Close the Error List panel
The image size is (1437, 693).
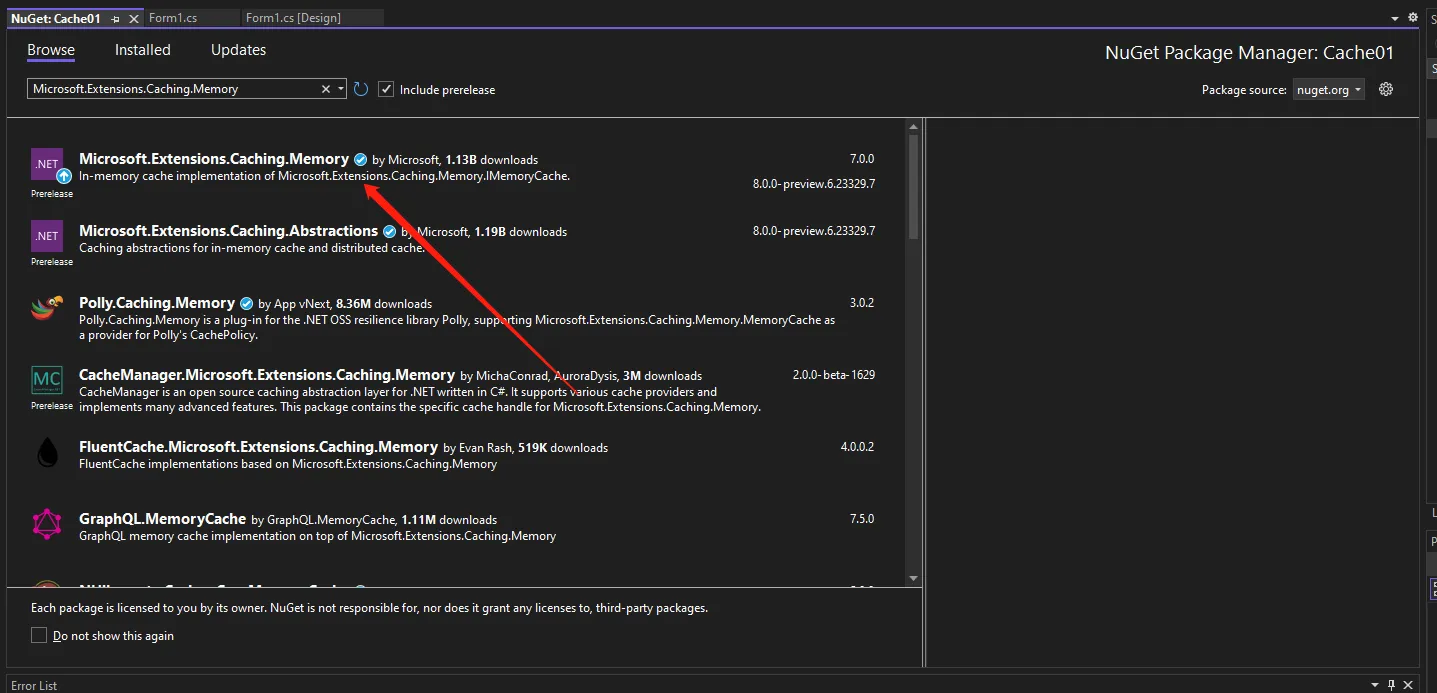tap(1408, 685)
